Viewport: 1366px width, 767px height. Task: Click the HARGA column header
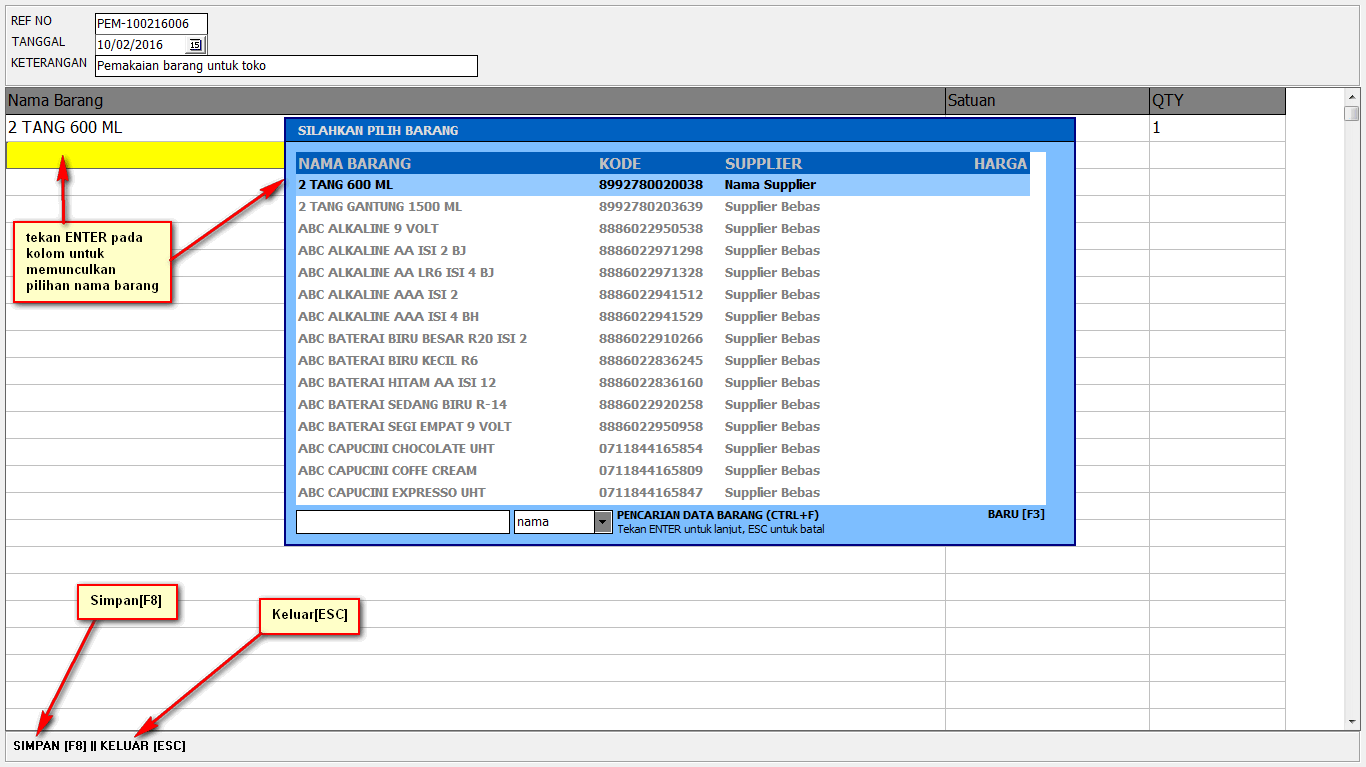999,162
